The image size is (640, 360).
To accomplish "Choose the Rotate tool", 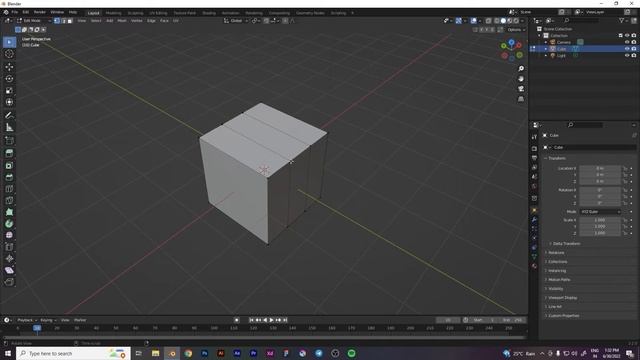I will pos(9,78).
